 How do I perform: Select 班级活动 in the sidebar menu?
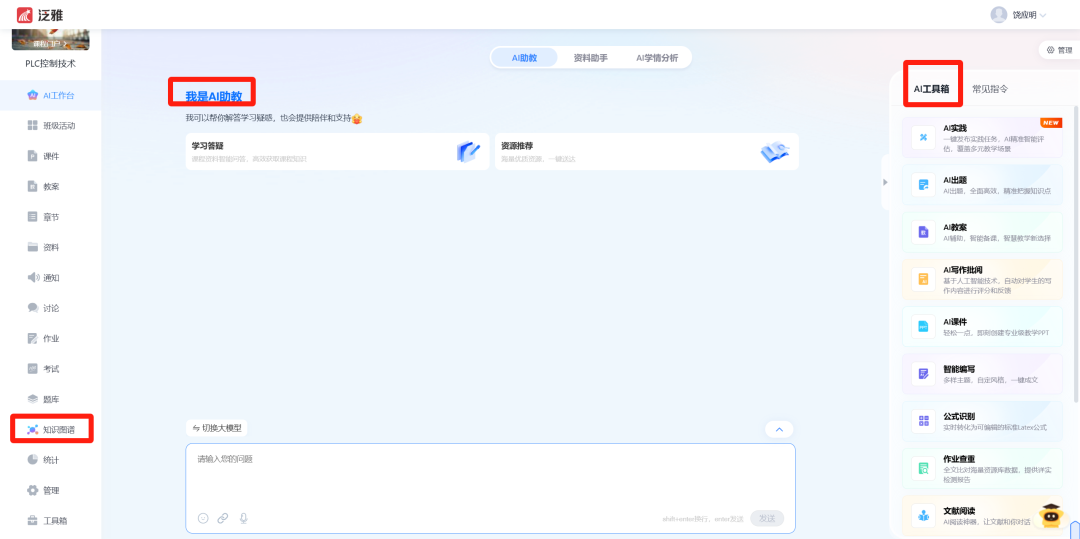[x=58, y=126]
